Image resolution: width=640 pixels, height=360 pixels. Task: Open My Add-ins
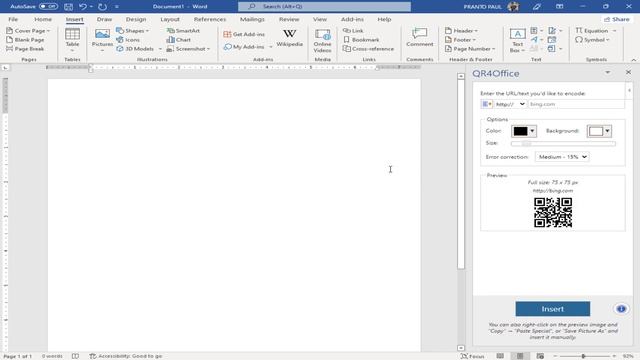pyautogui.click(x=244, y=47)
